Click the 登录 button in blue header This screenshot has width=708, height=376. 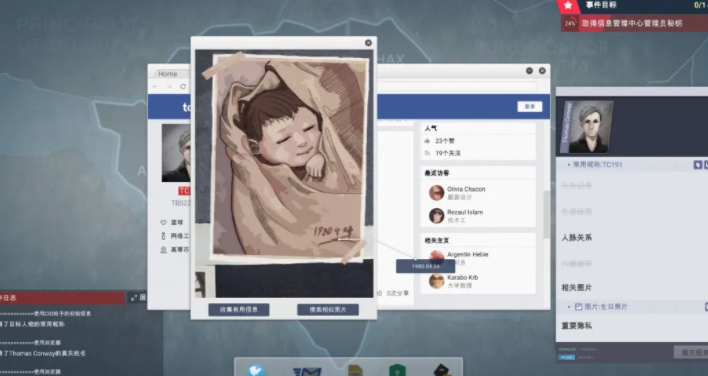coord(530,107)
